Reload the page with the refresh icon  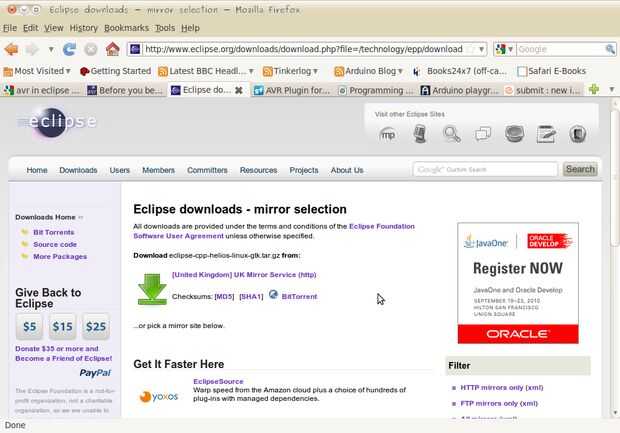coord(70,49)
